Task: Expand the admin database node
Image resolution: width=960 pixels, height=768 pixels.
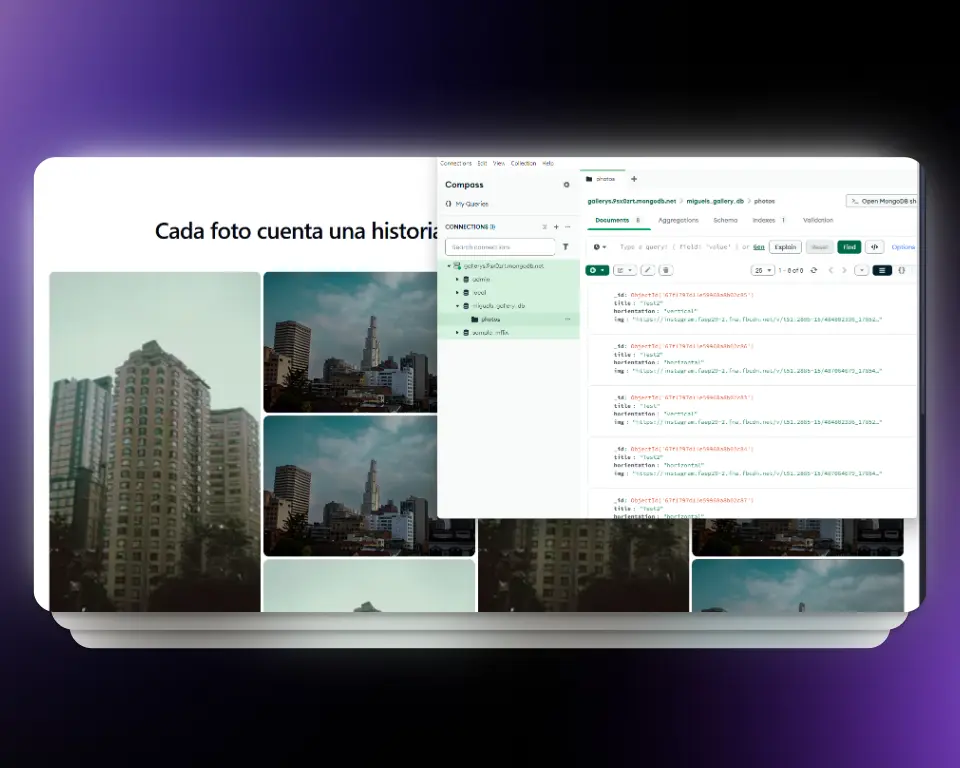Action: tap(457, 279)
